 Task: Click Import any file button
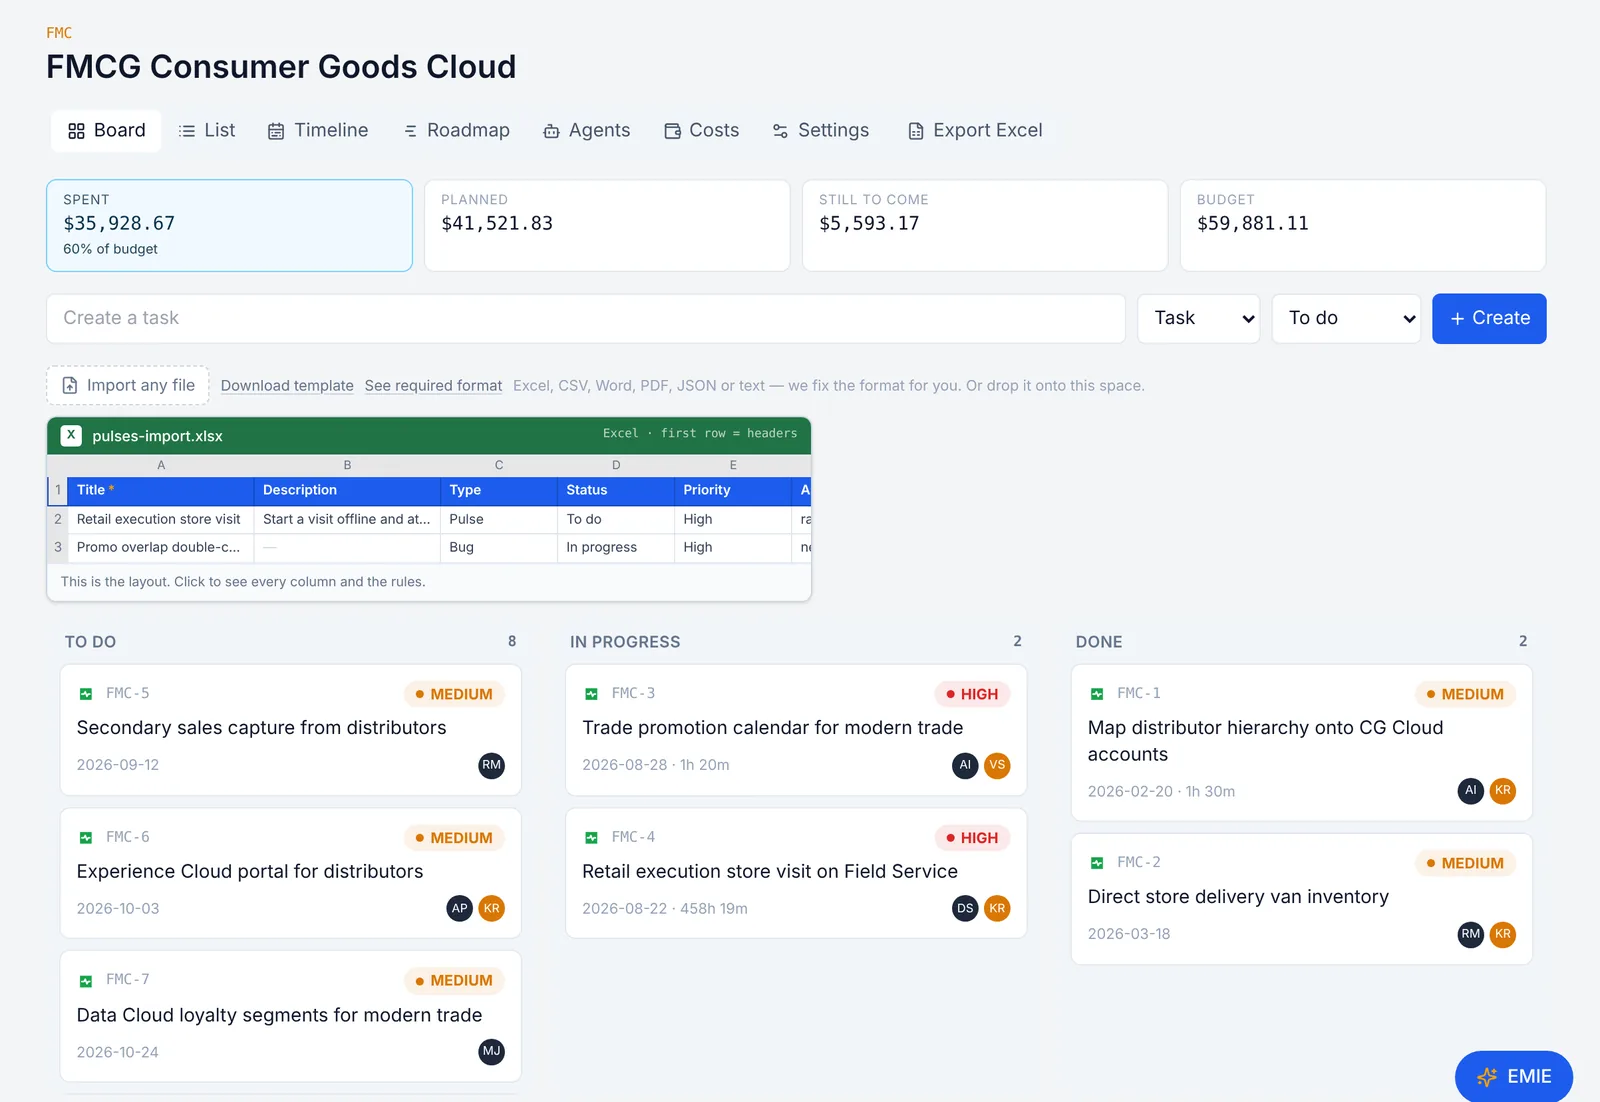(128, 385)
